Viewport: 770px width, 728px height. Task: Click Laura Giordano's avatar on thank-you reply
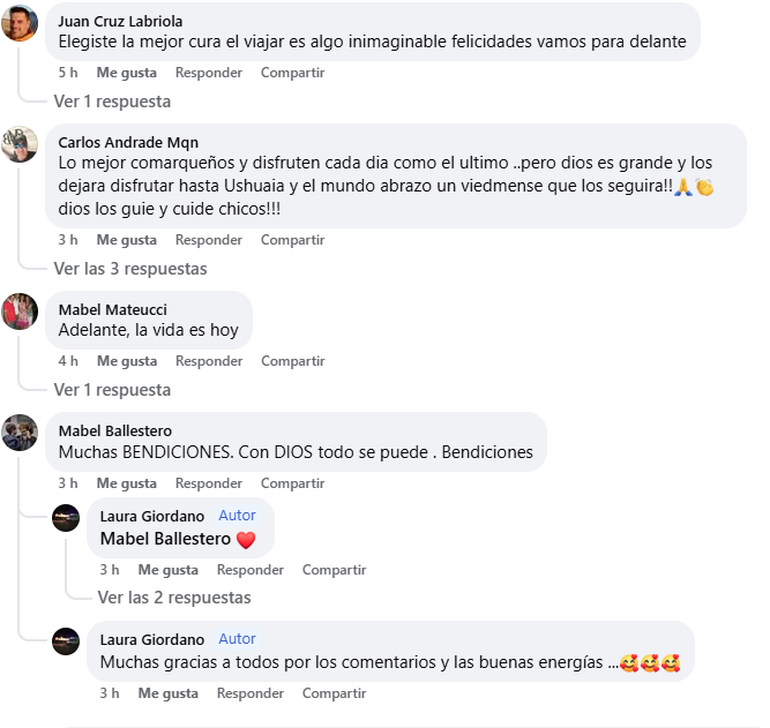[66, 641]
